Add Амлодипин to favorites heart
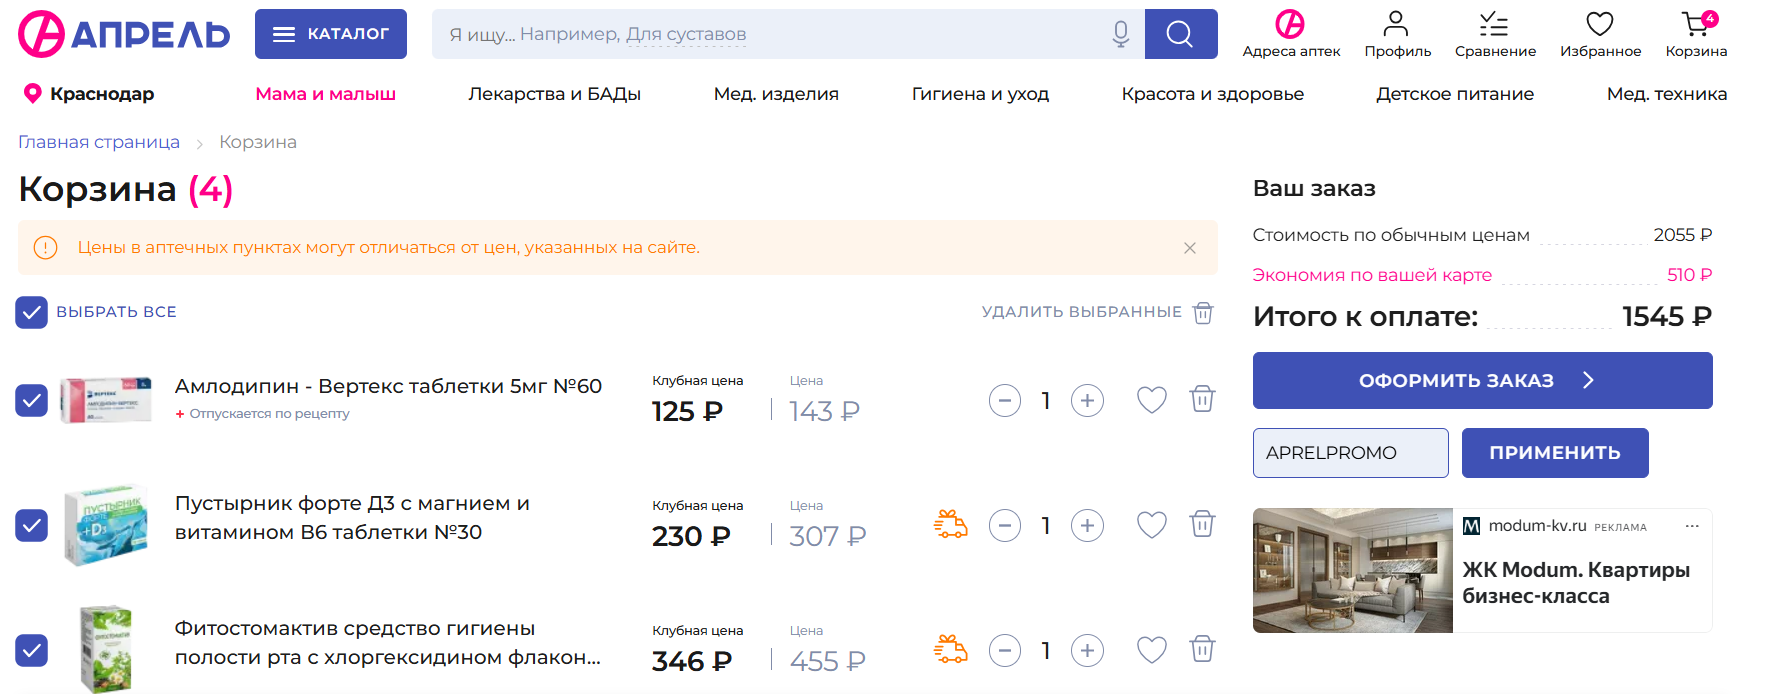The image size is (1770, 694). [1152, 400]
